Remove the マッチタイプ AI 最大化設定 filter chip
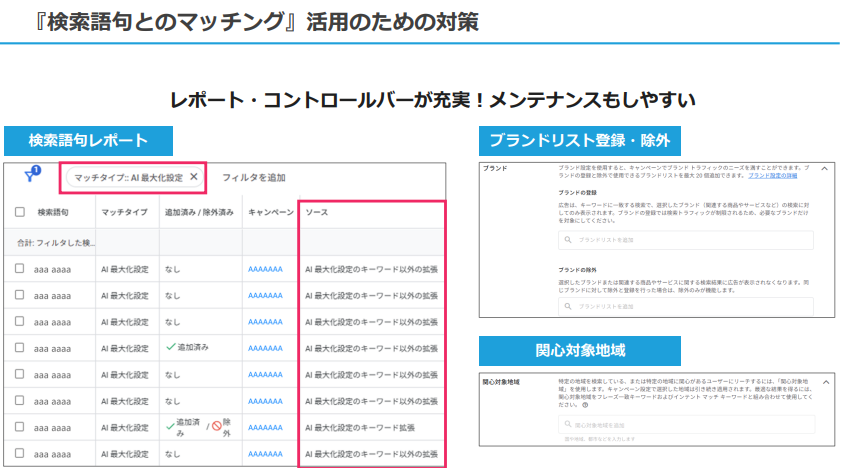 click(x=194, y=177)
